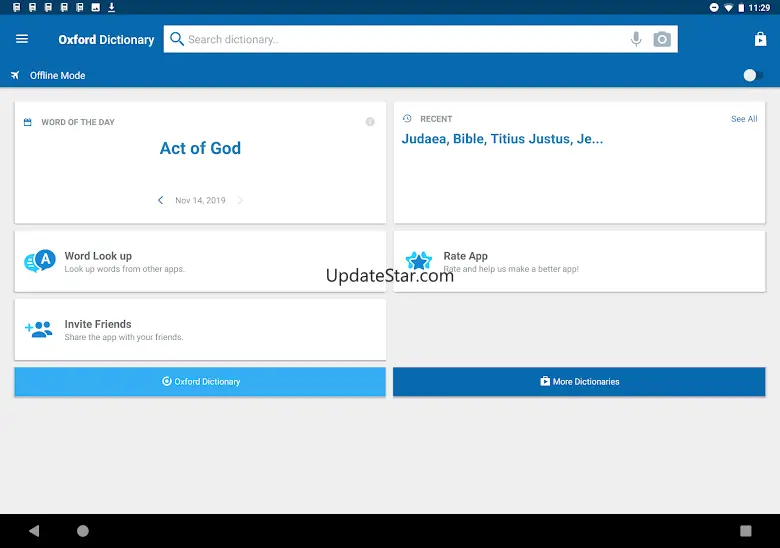Go to previous Word of the Day
This screenshot has width=780, height=548.
click(160, 200)
